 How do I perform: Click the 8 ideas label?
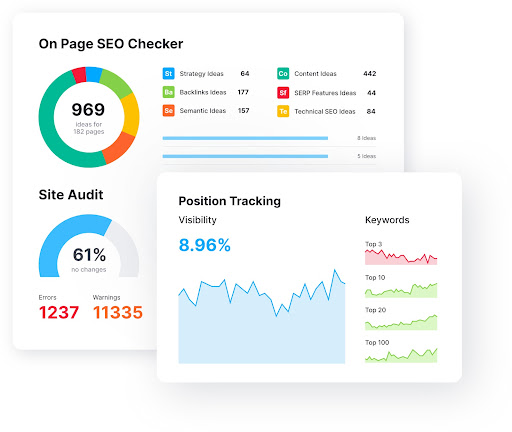(x=366, y=138)
